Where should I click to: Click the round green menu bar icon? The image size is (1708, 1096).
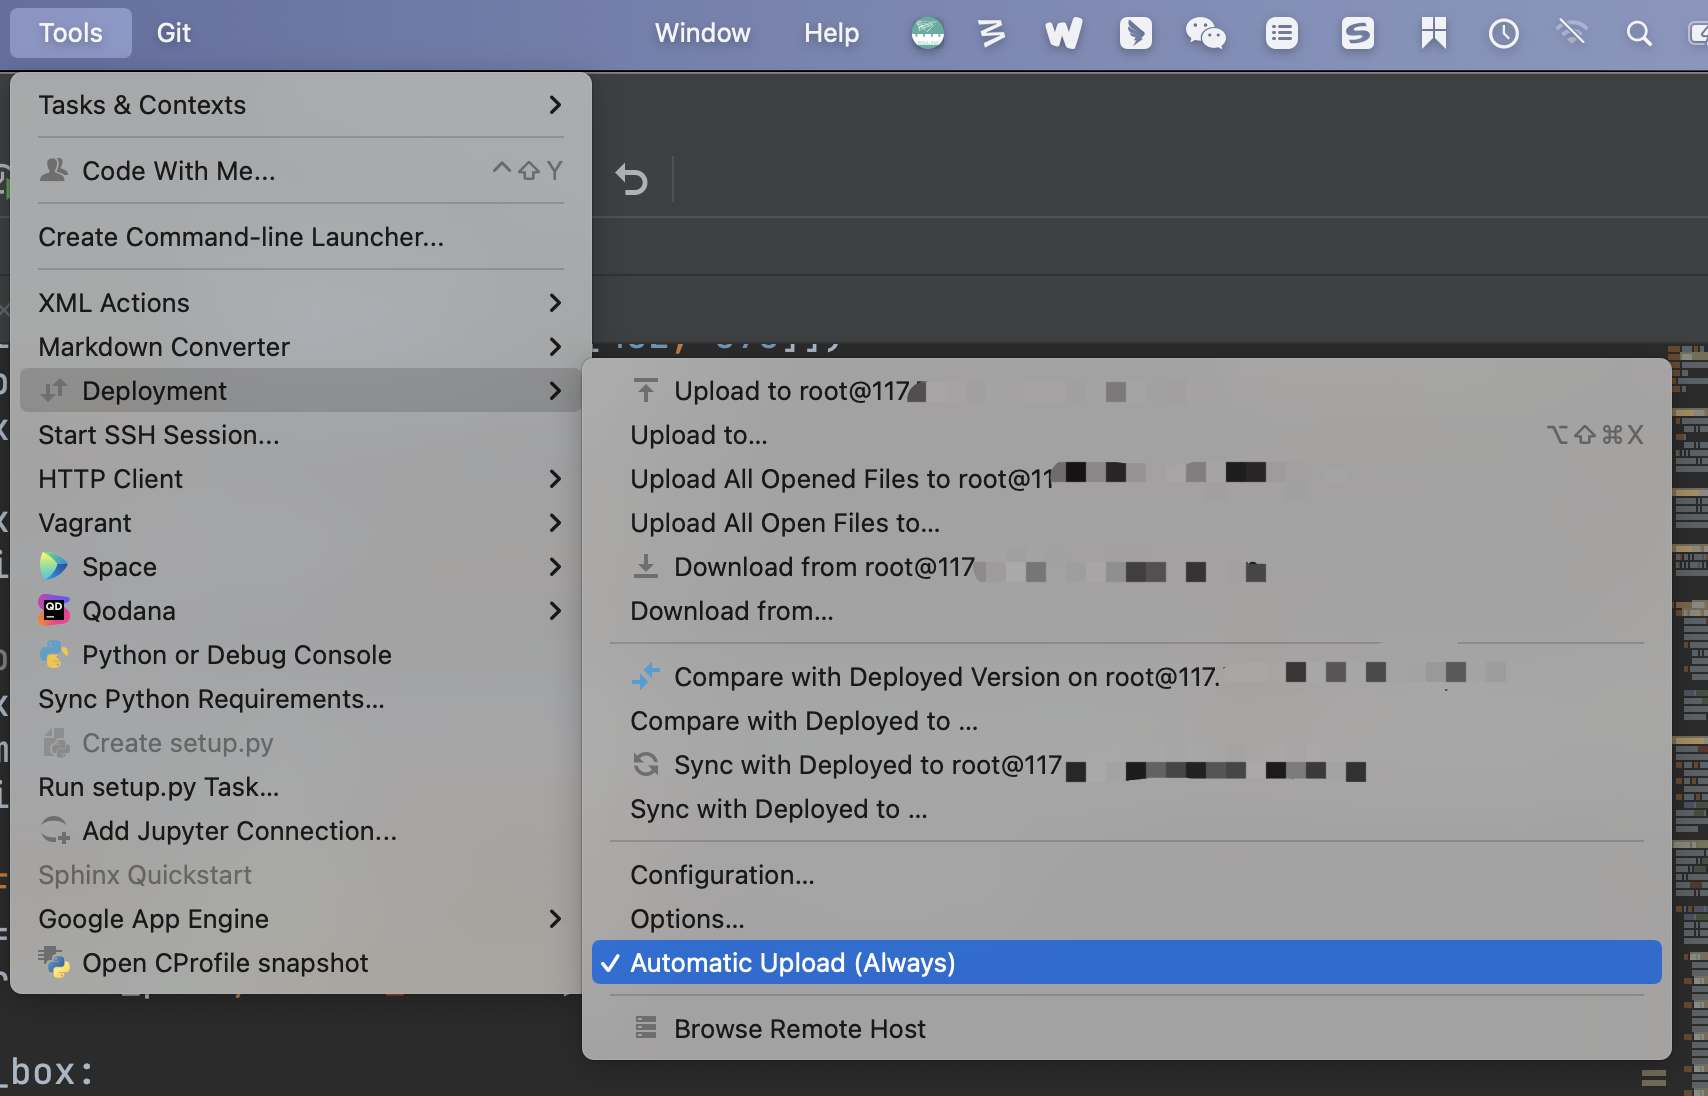coord(928,33)
